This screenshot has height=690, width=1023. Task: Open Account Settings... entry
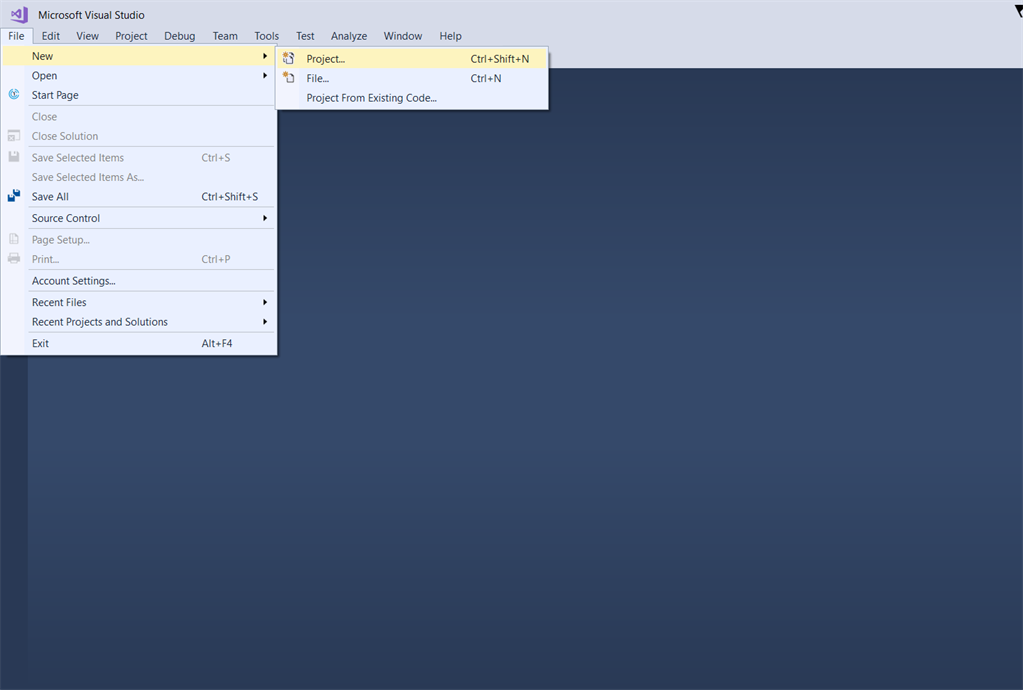[138, 280]
